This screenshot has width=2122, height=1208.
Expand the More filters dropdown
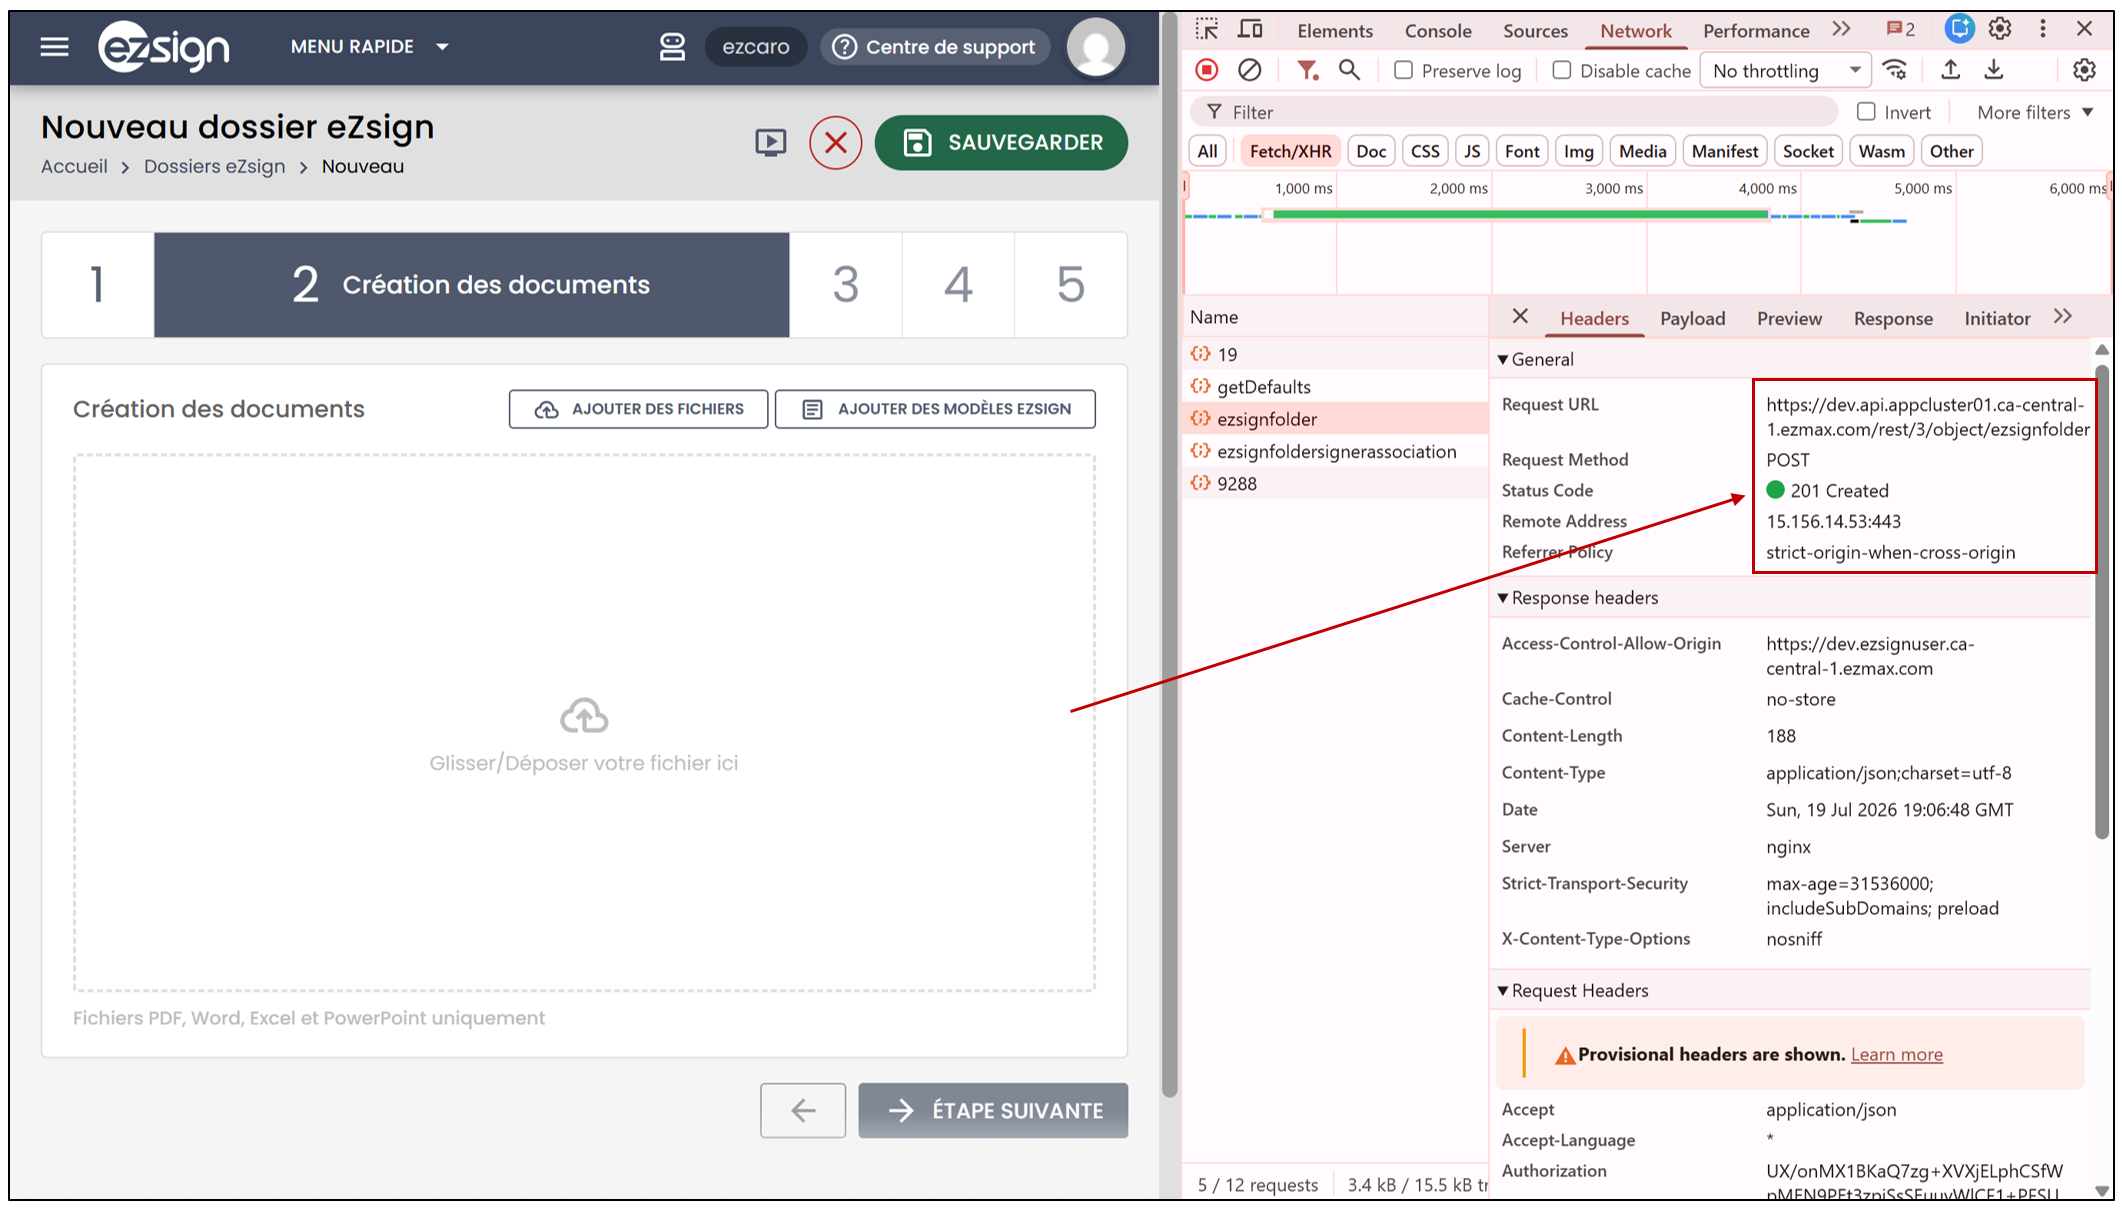[x=2035, y=112]
